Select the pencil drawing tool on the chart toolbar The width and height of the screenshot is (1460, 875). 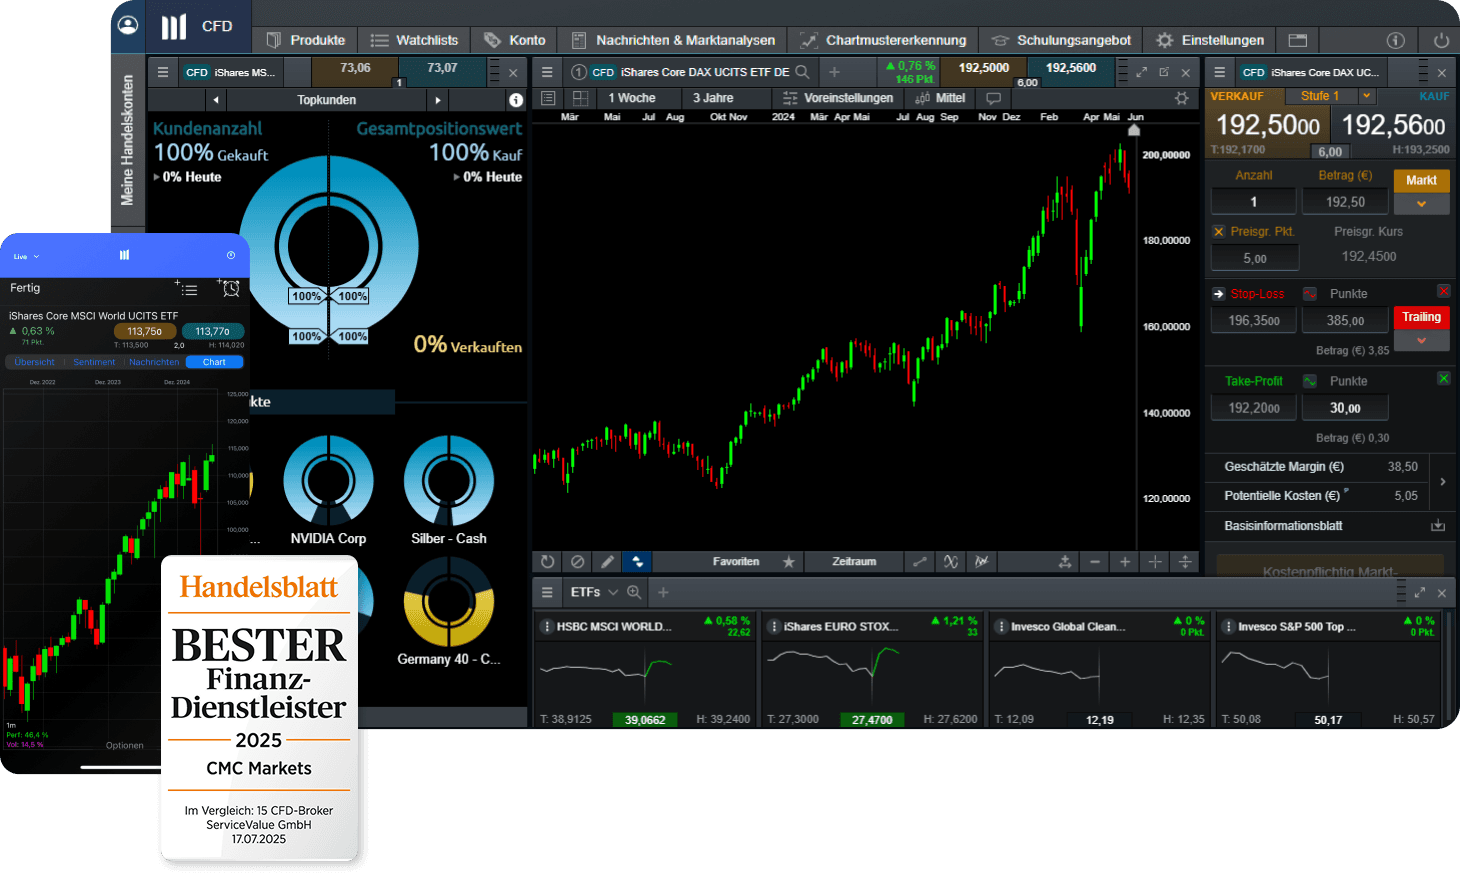click(607, 561)
